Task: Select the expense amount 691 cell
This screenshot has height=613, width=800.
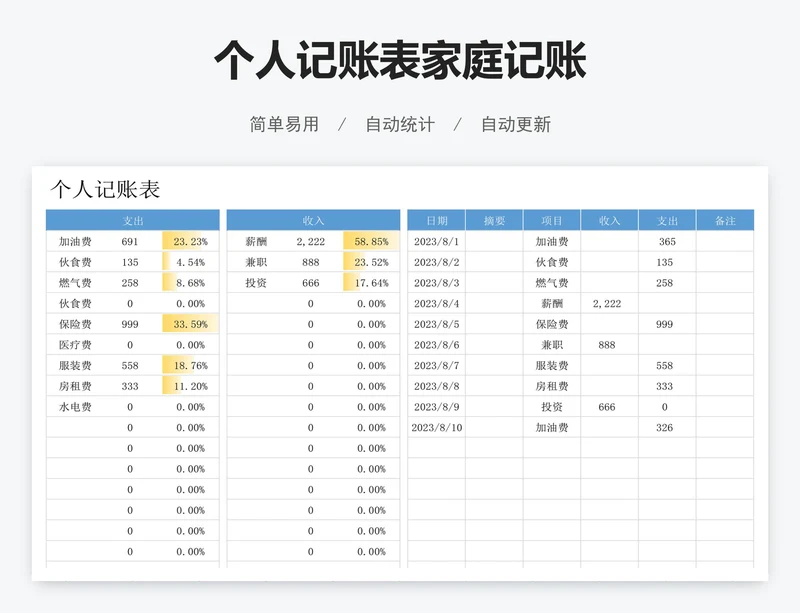Action: click(130, 241)
